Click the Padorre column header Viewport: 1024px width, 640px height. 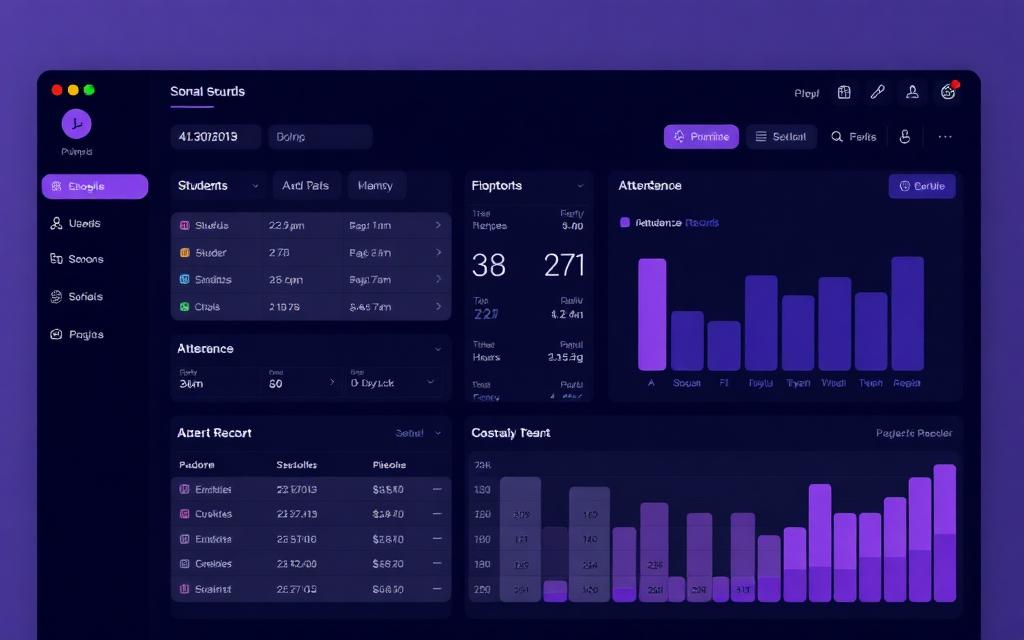(197, 465)
